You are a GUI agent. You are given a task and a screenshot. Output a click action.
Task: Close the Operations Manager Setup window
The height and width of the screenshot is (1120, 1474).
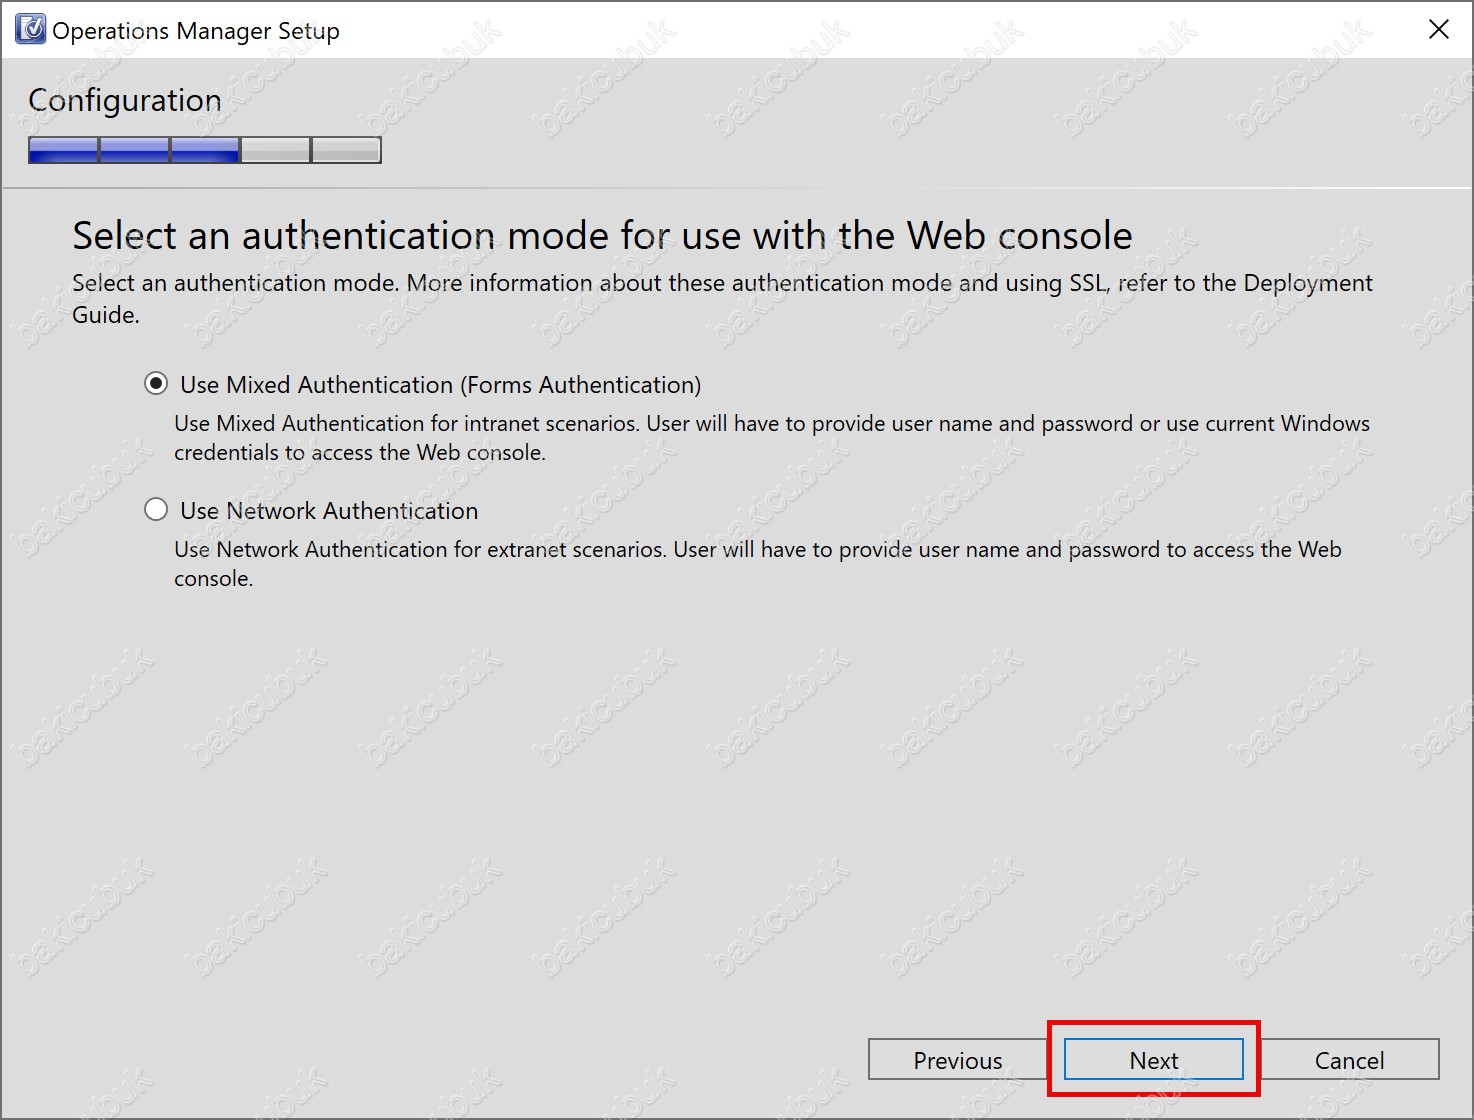pos(1438,30)
